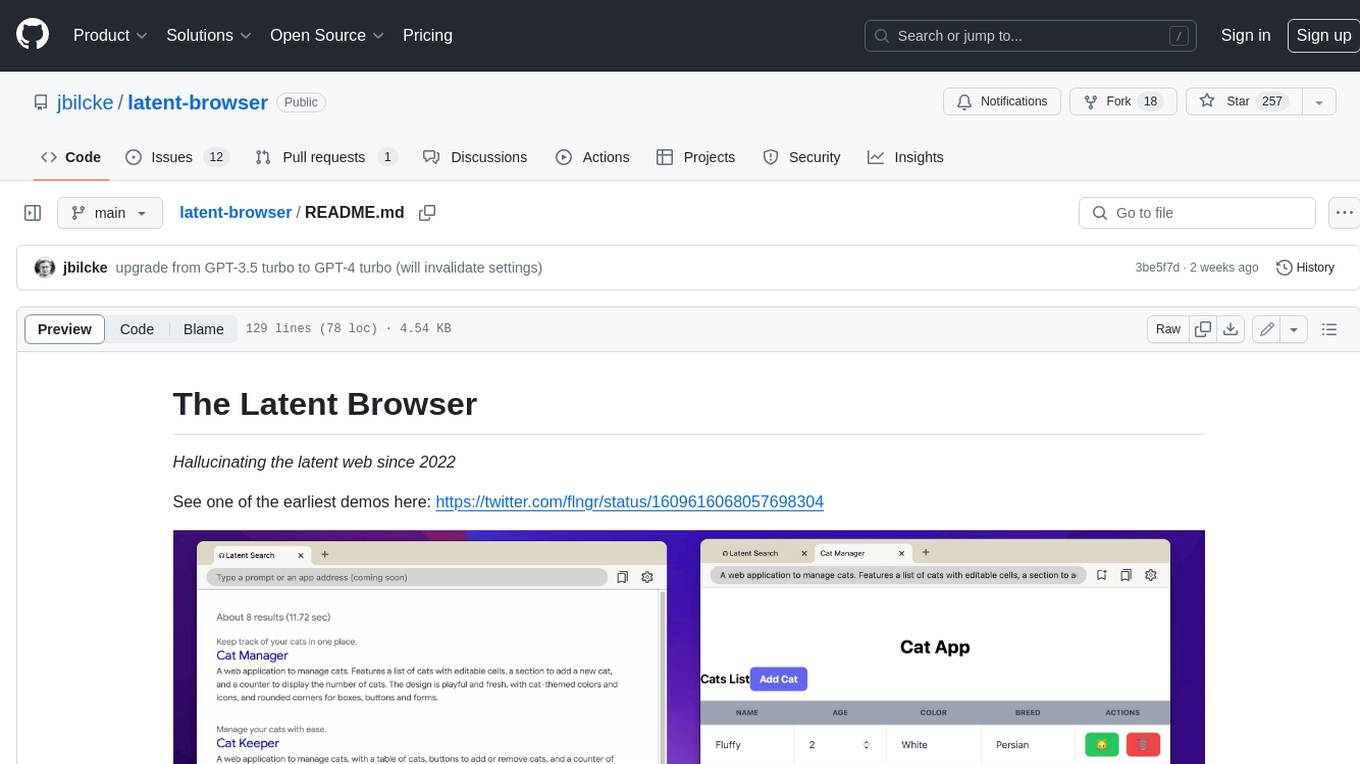Viewport: 1360px width, 764px height.
Task: Switch to the Code tab
Action: click(x=71, y=157)
